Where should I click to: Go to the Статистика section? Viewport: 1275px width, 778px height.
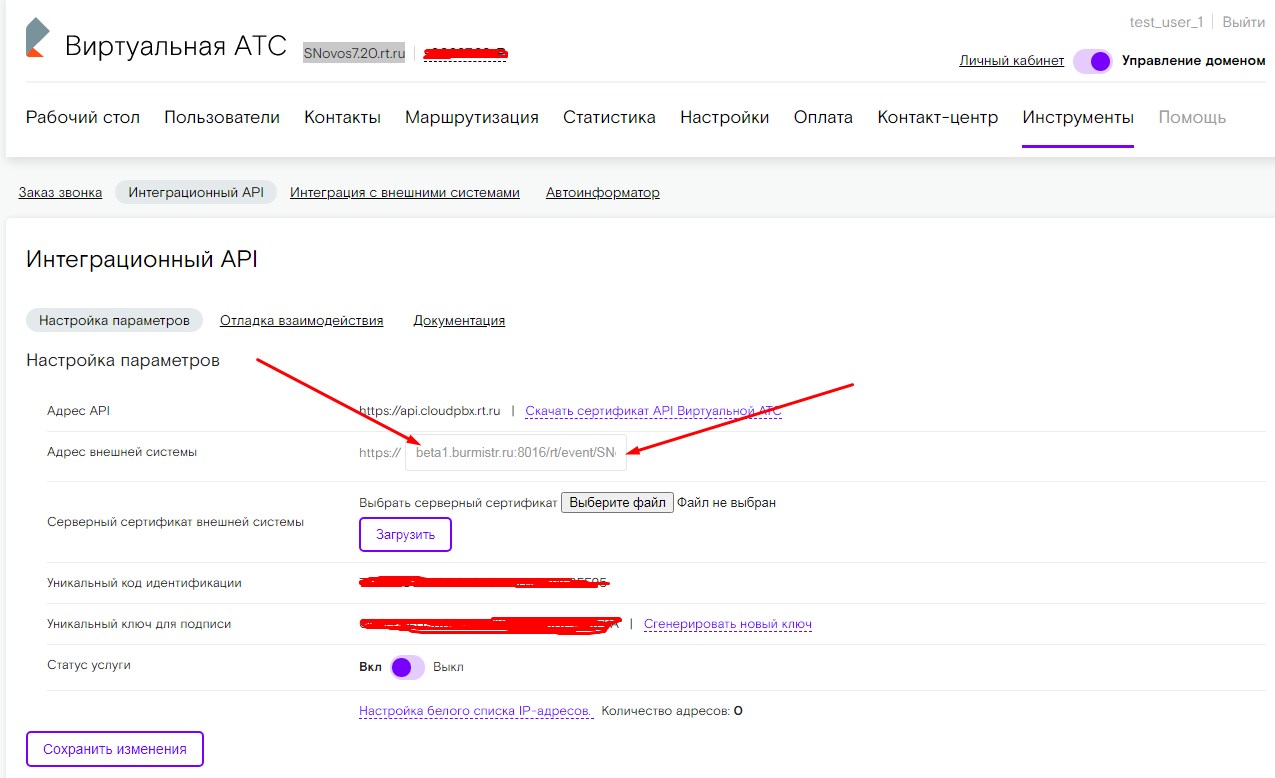coord(609,117)
